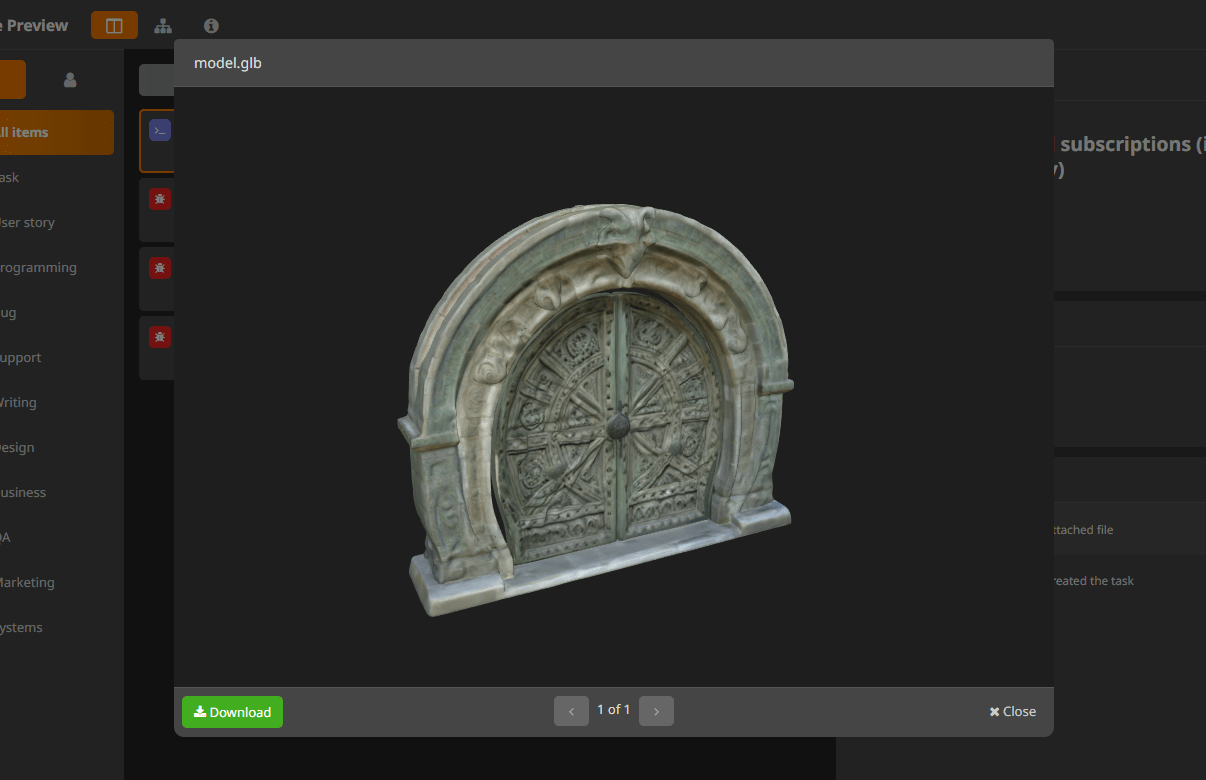Advance to the next attachment in the viewer

[656, 711]
